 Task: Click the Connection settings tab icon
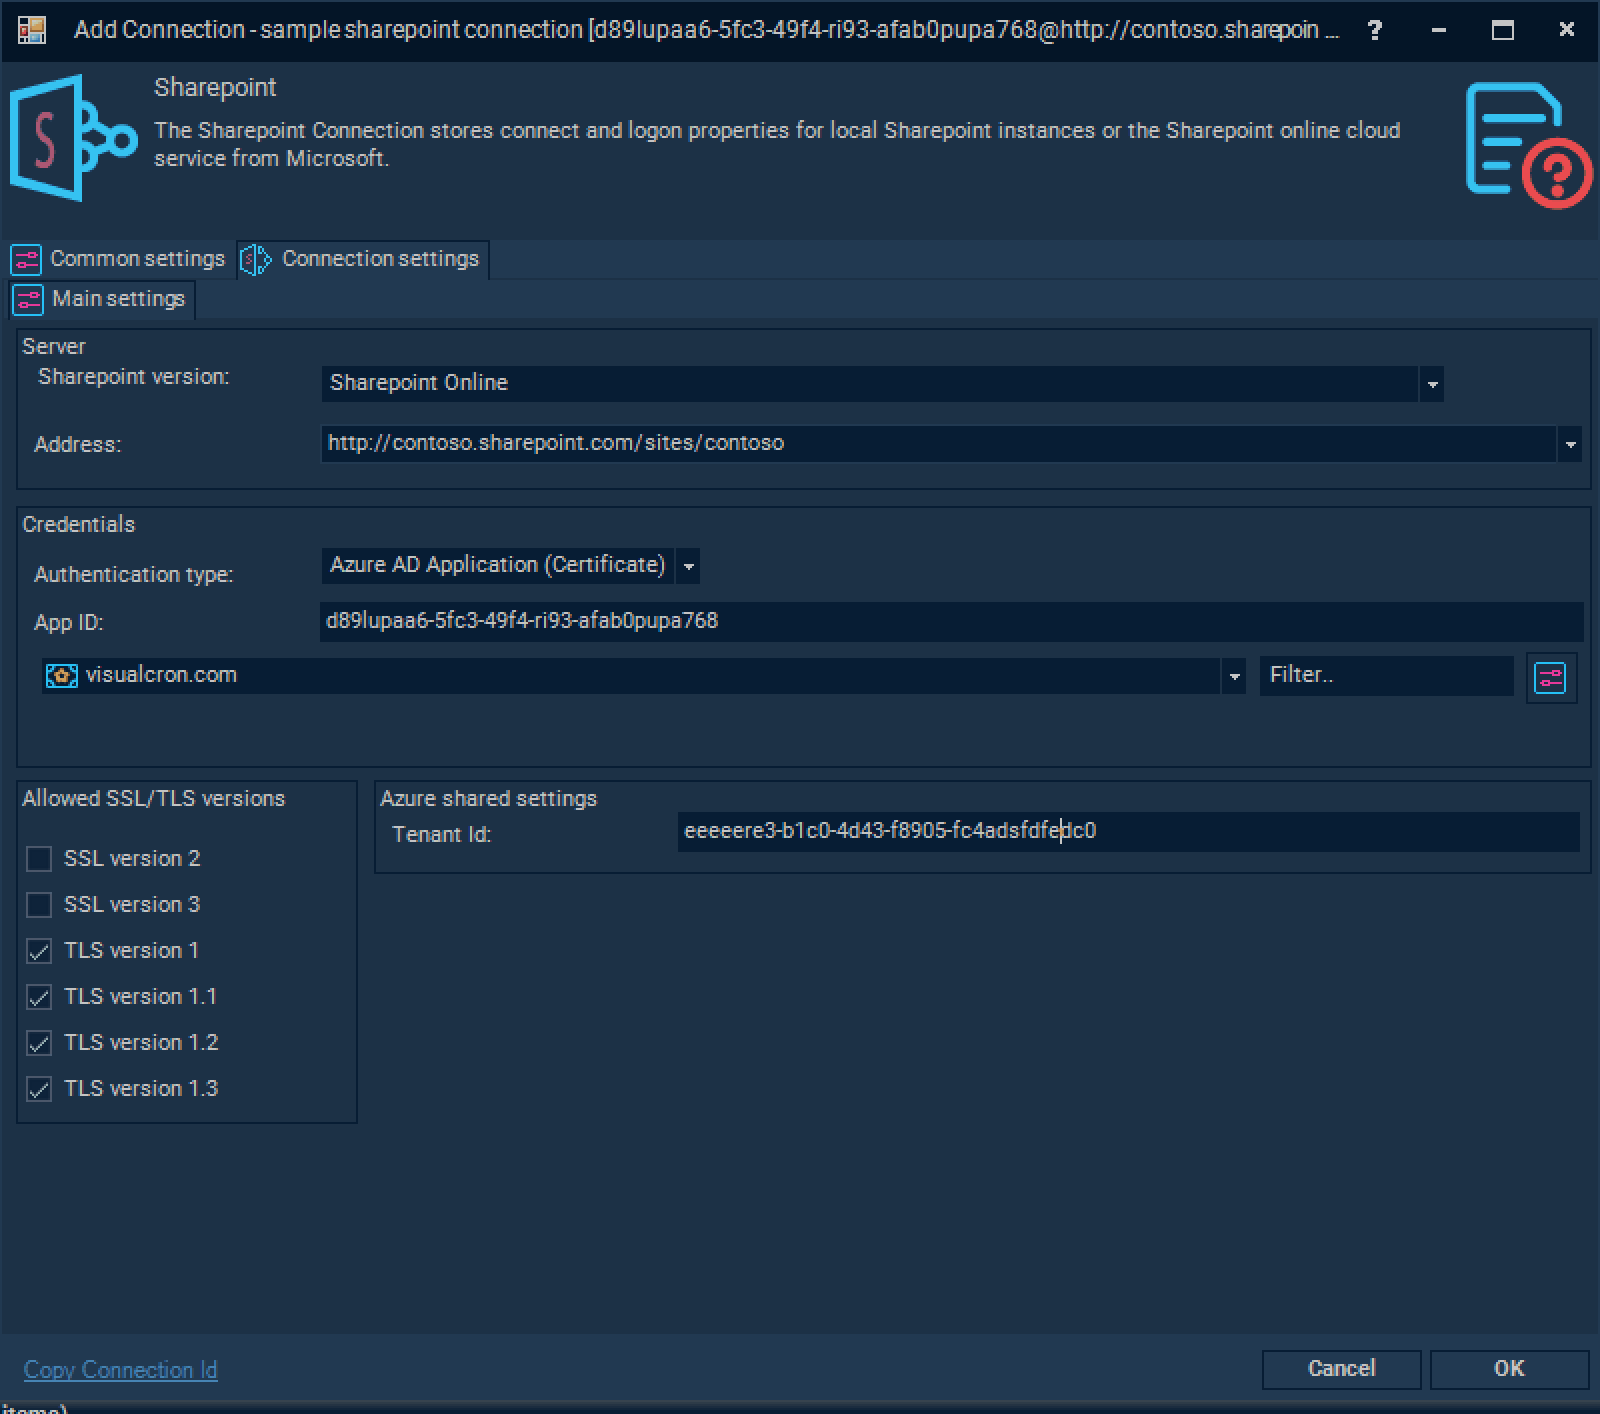pyautogui.click(x=256, y=260)
